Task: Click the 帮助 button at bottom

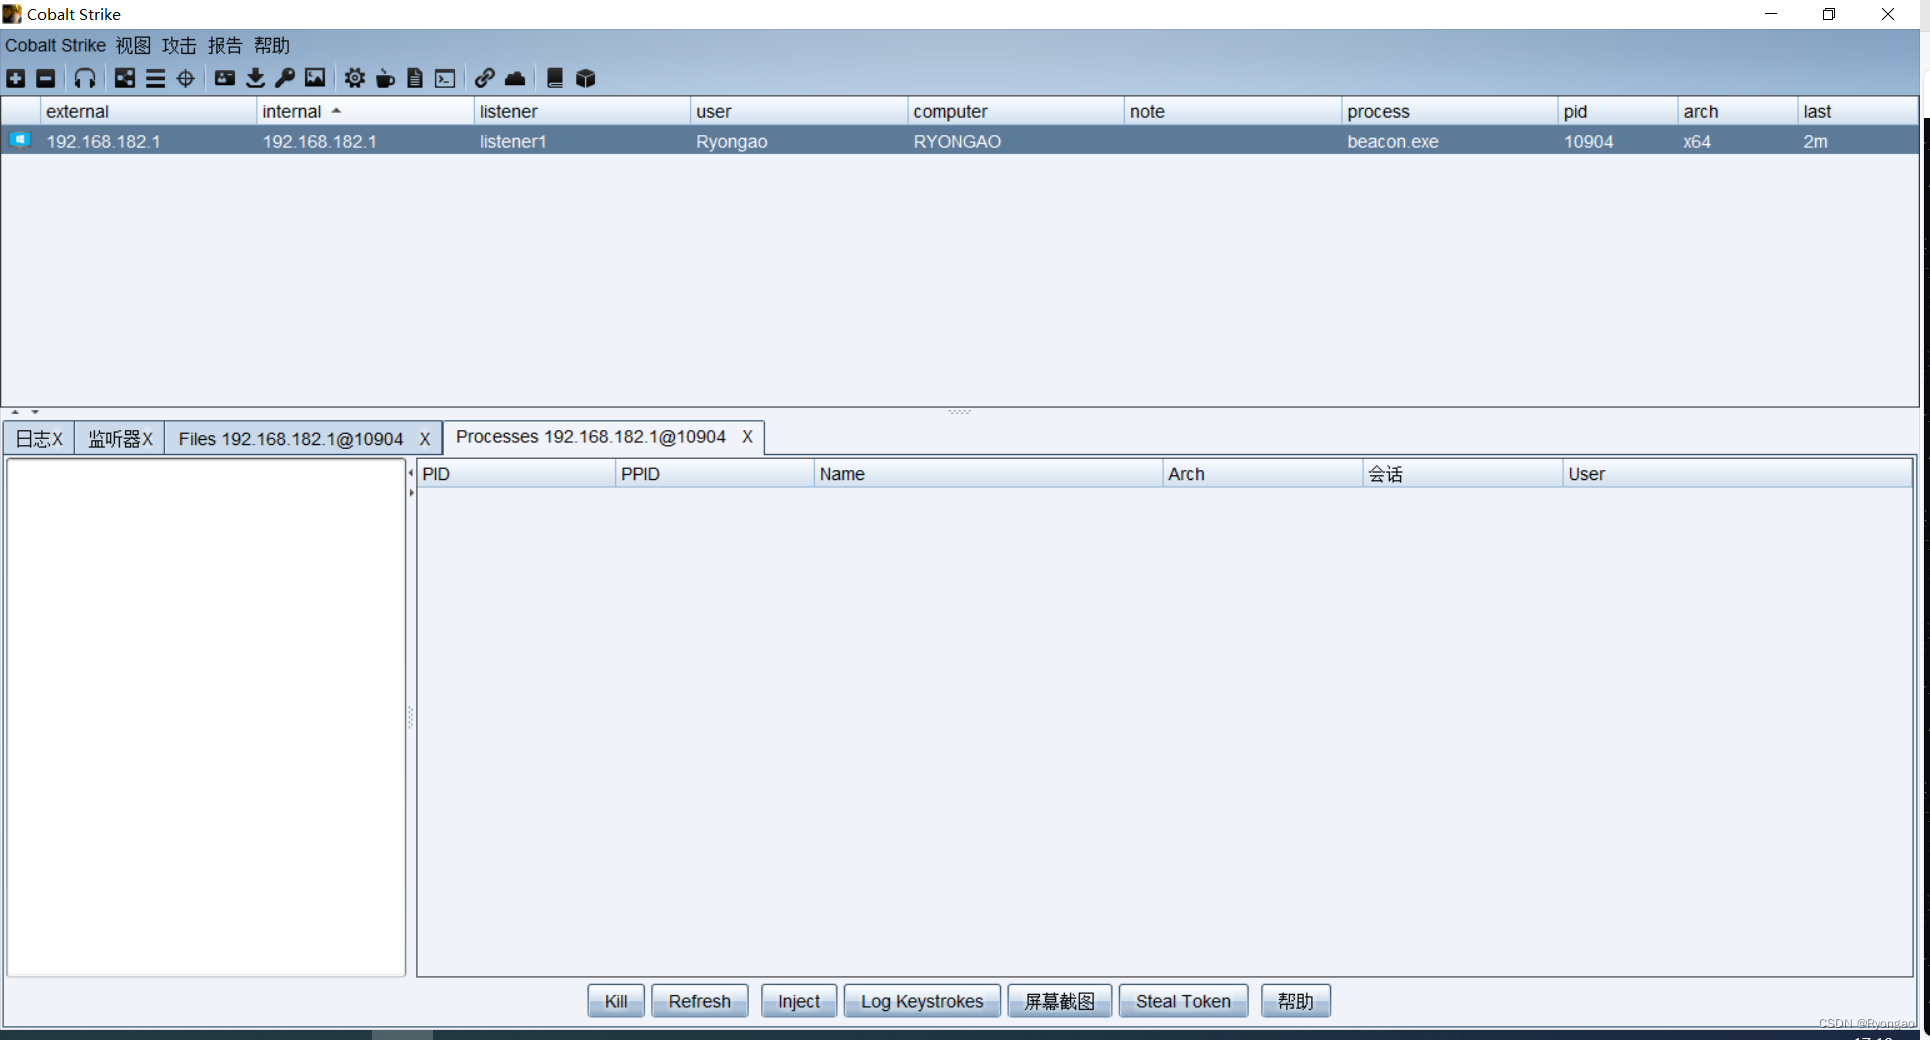Action: tap(1296, 1001)
